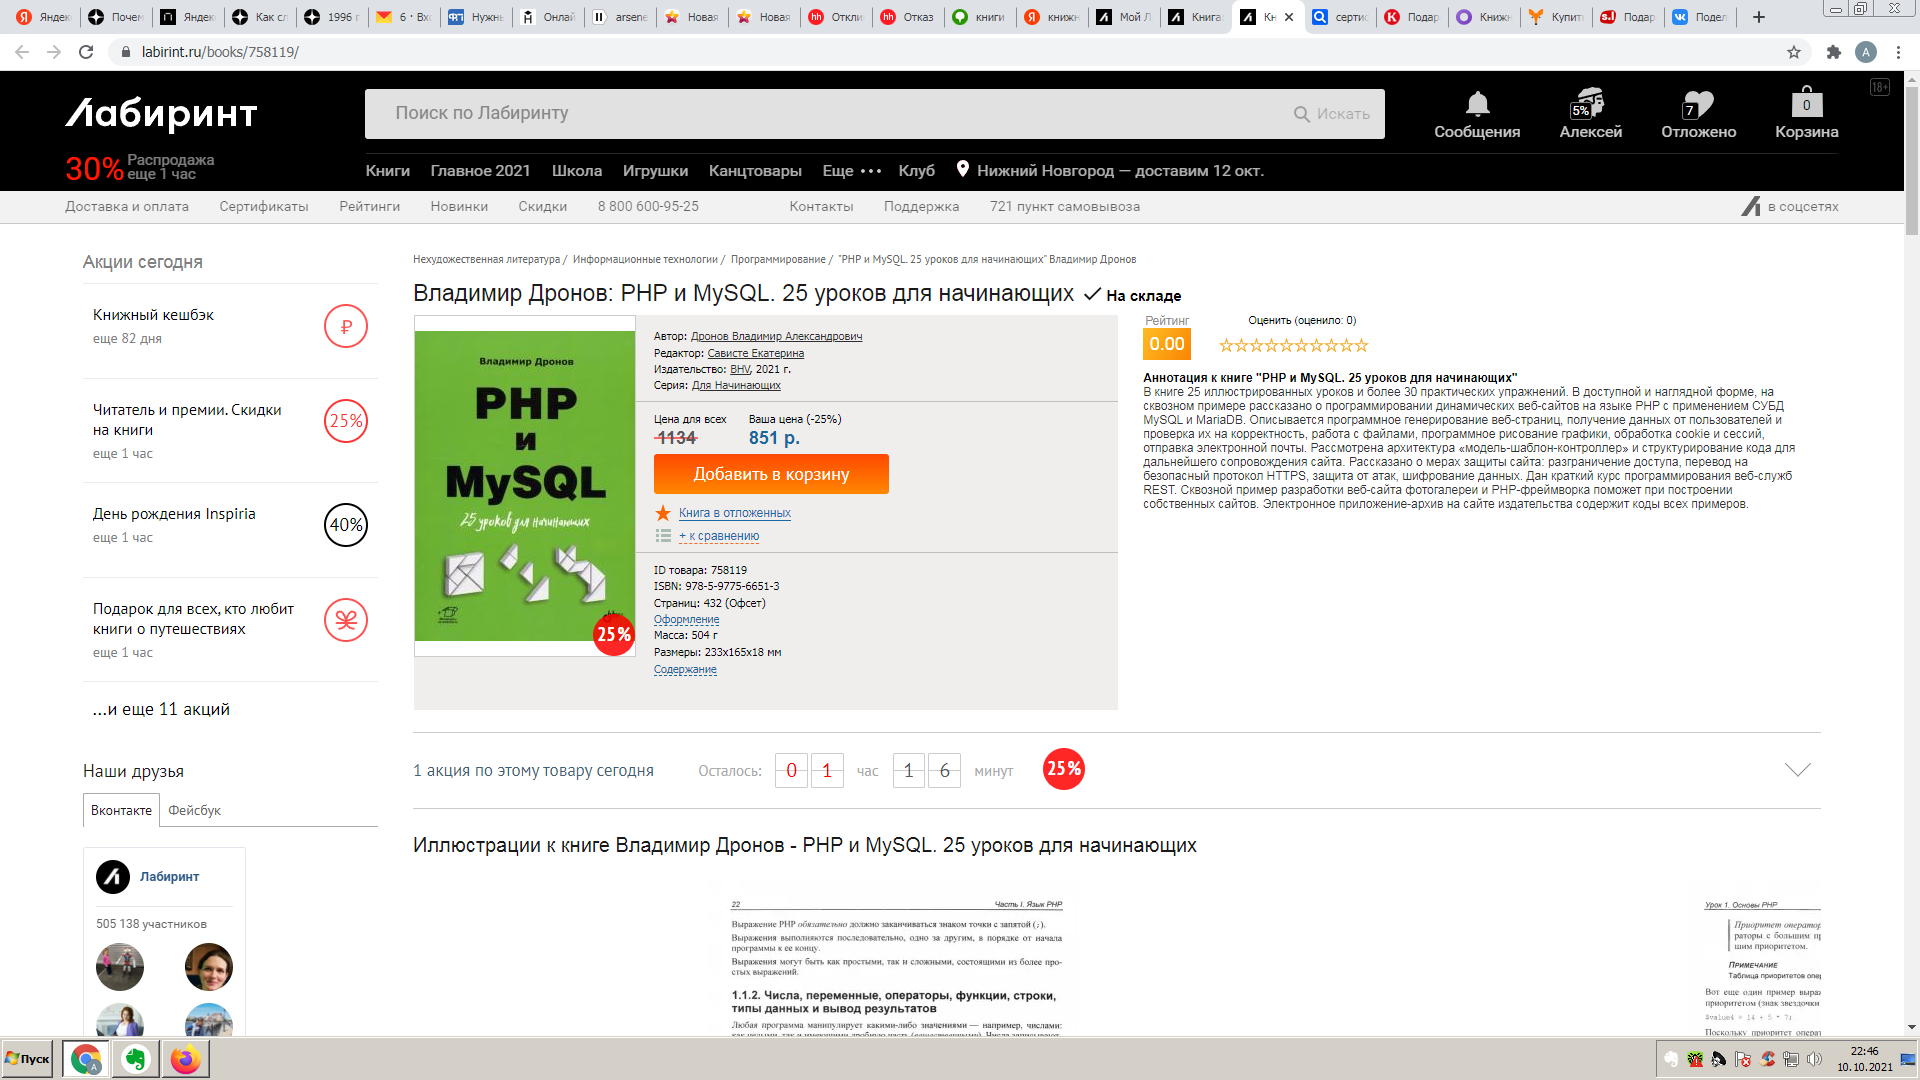Click the Книжный кешбэк ruble circle icon

[346, 326]
